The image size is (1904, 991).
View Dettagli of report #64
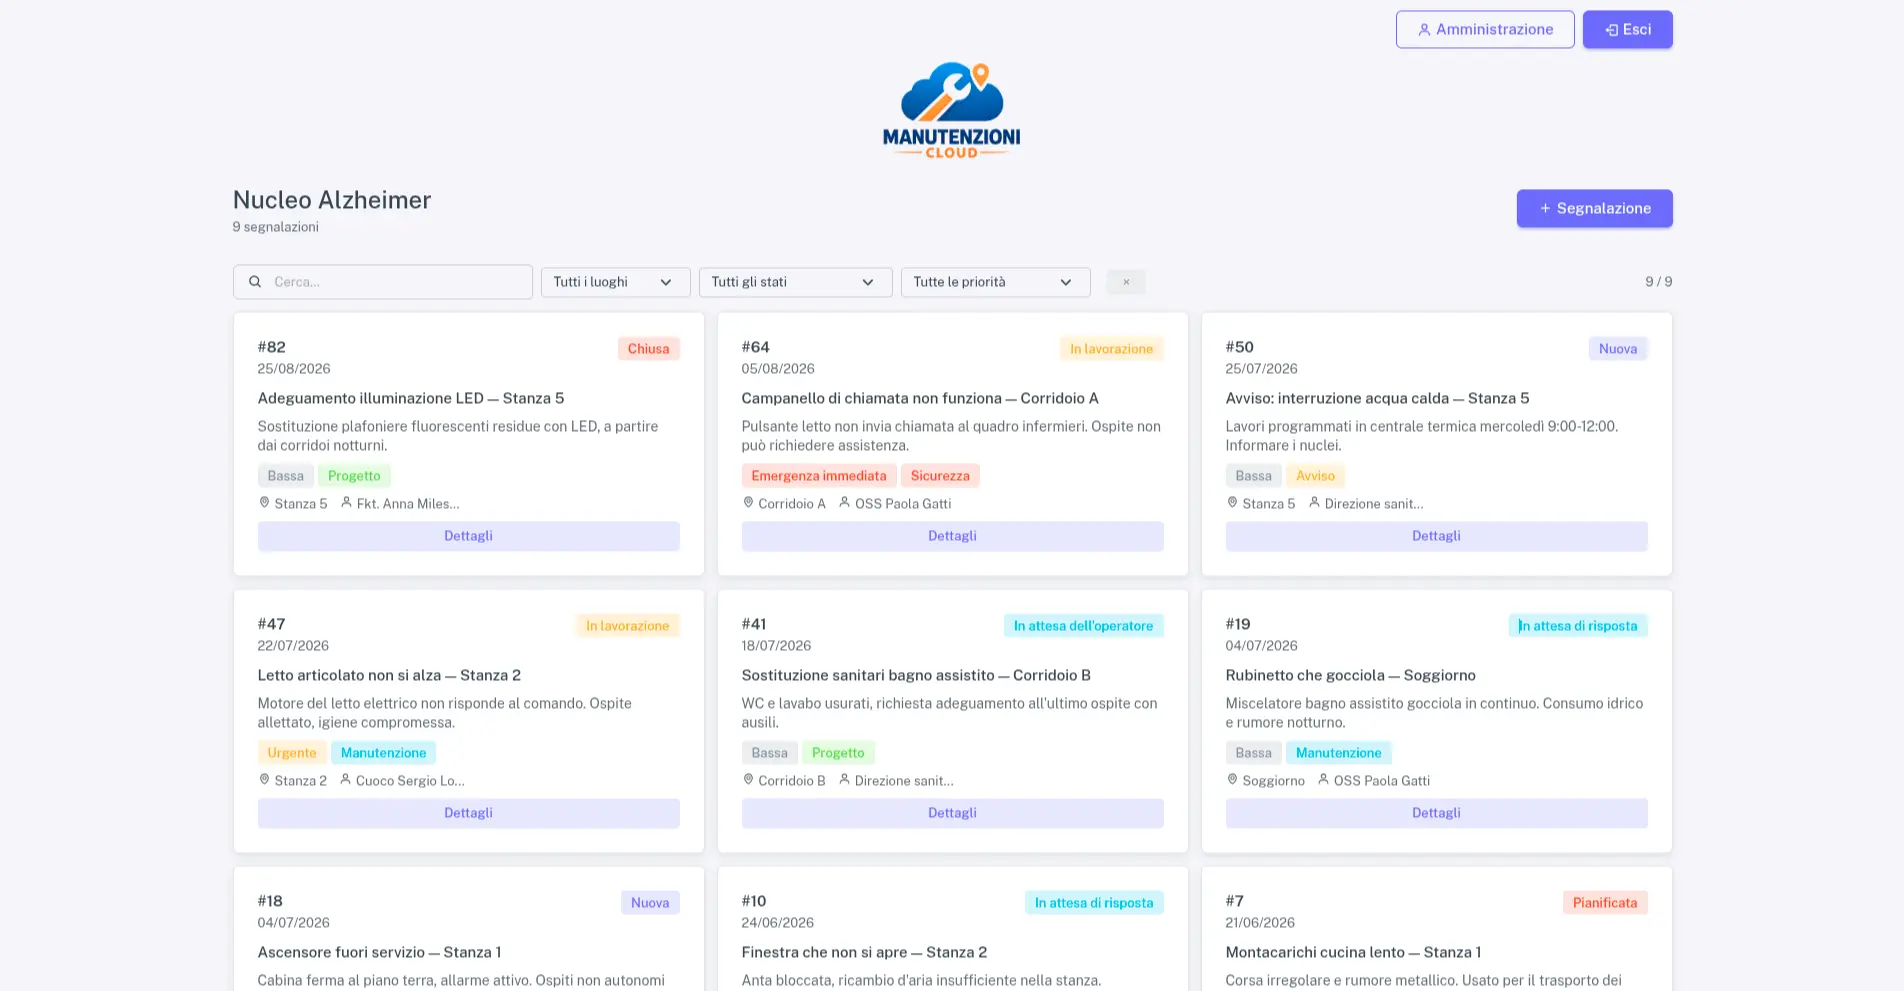(952, 536)
